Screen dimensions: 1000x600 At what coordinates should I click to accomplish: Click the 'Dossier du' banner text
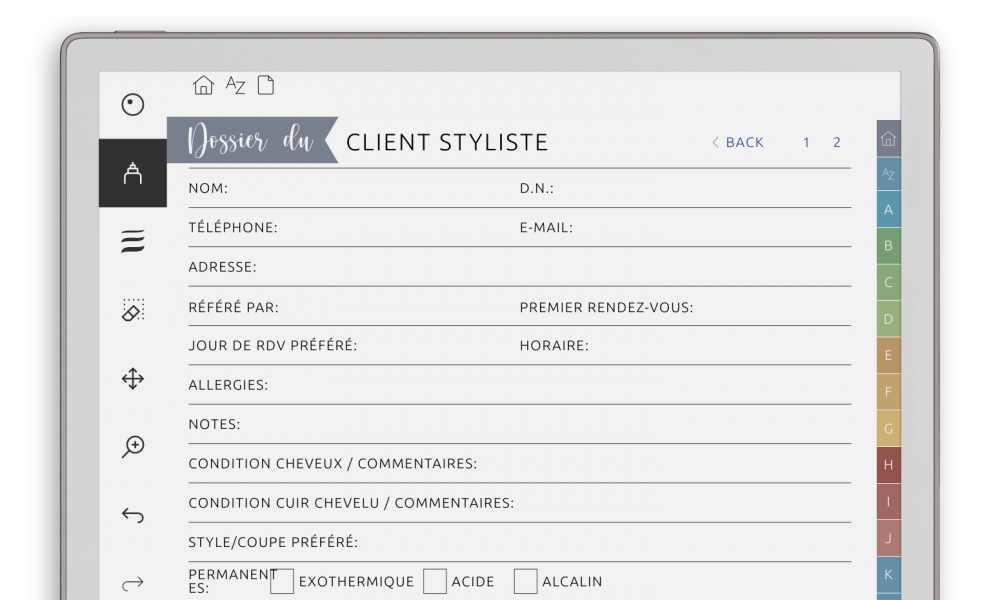click(251, 140)
